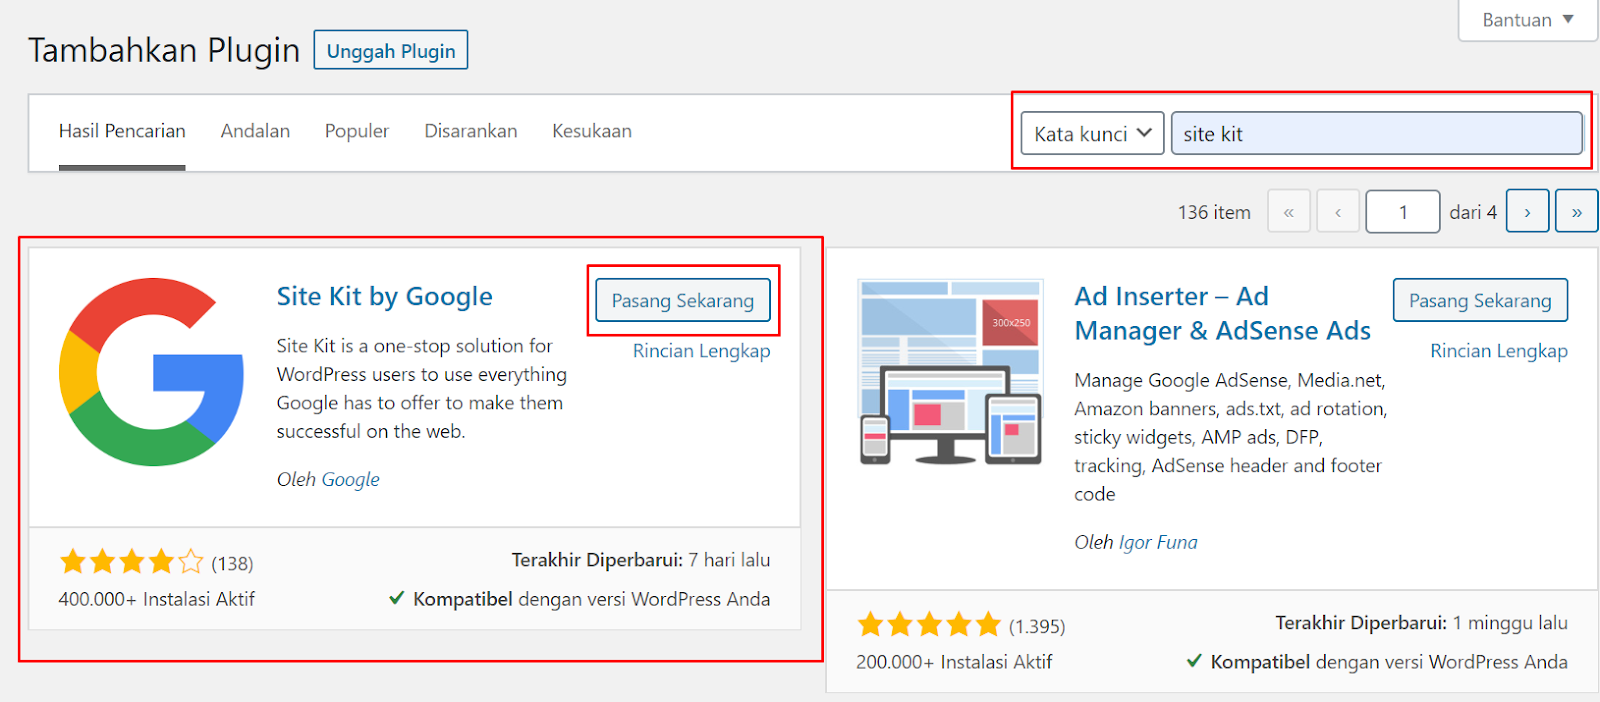Click the plugin search field containing site kit
This screenshot has width=1600, height=702.
pos(1377,133)
